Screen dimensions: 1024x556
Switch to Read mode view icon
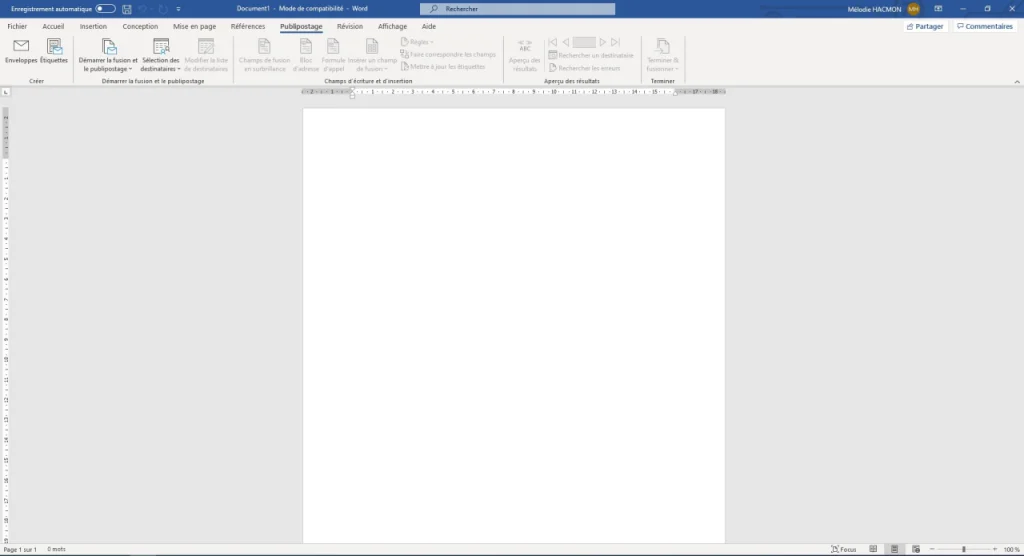pyautogui.click(x=873, y=549)
